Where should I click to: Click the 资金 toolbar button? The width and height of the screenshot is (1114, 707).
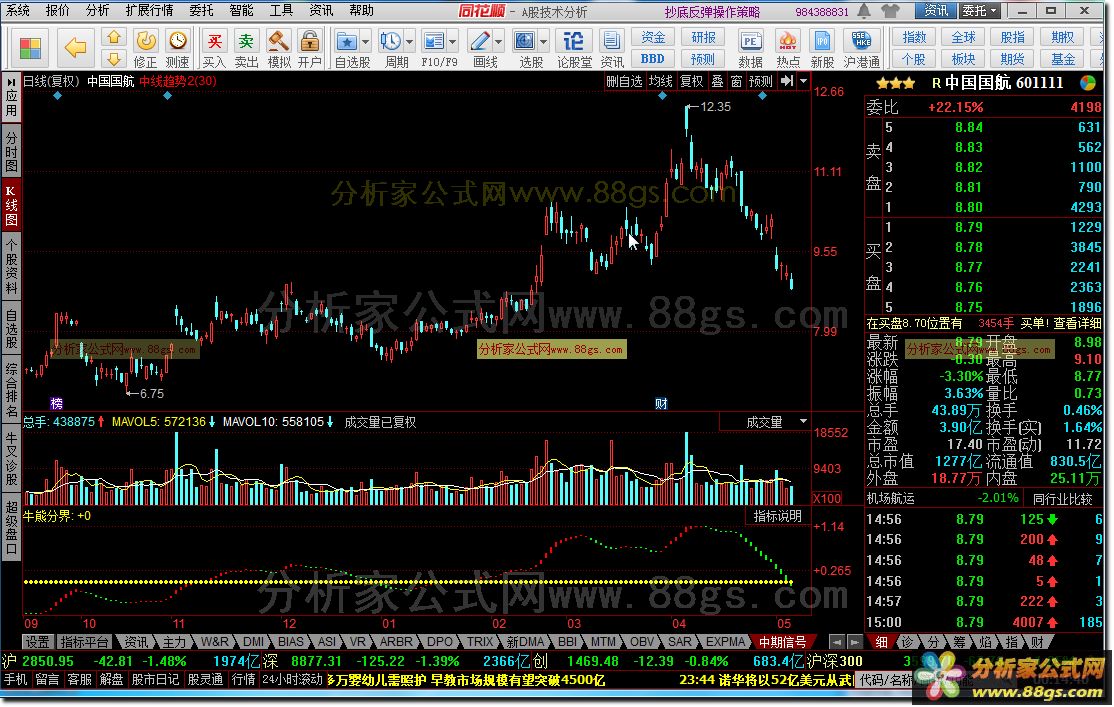click(x=652, y=38)
